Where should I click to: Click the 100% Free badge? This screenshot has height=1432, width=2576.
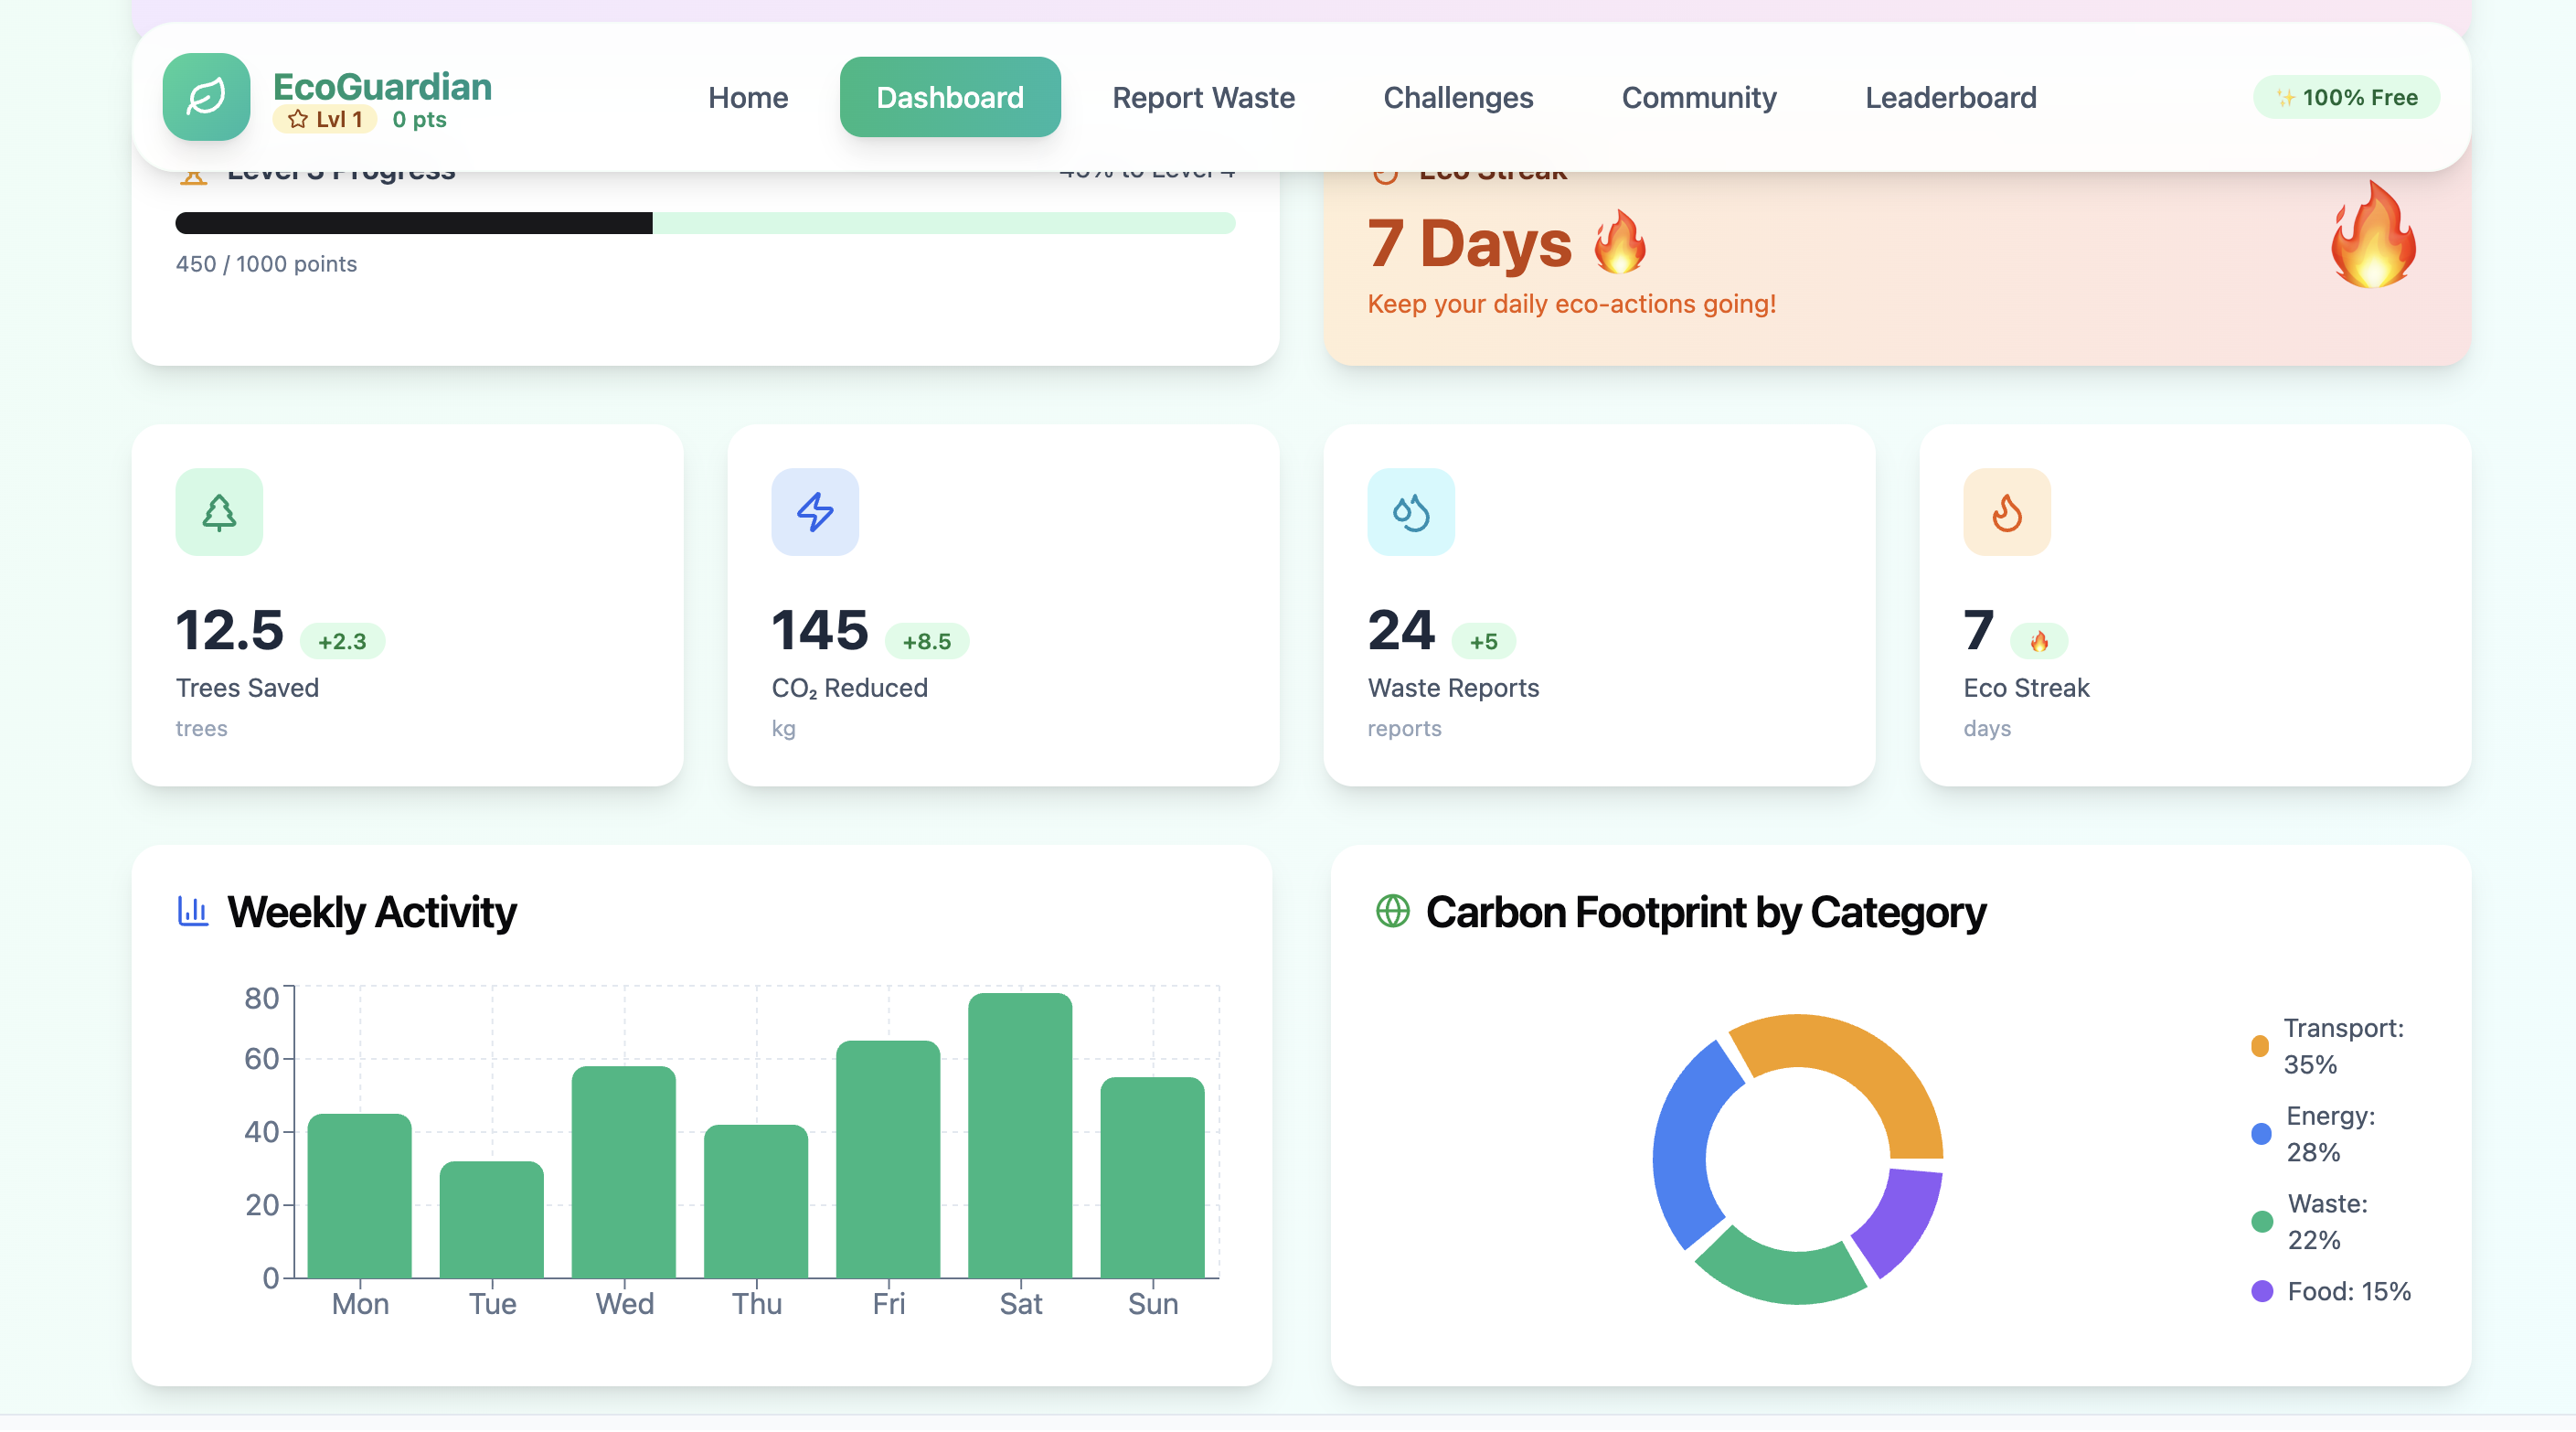pyautogui.click(x=2345, y=97)
